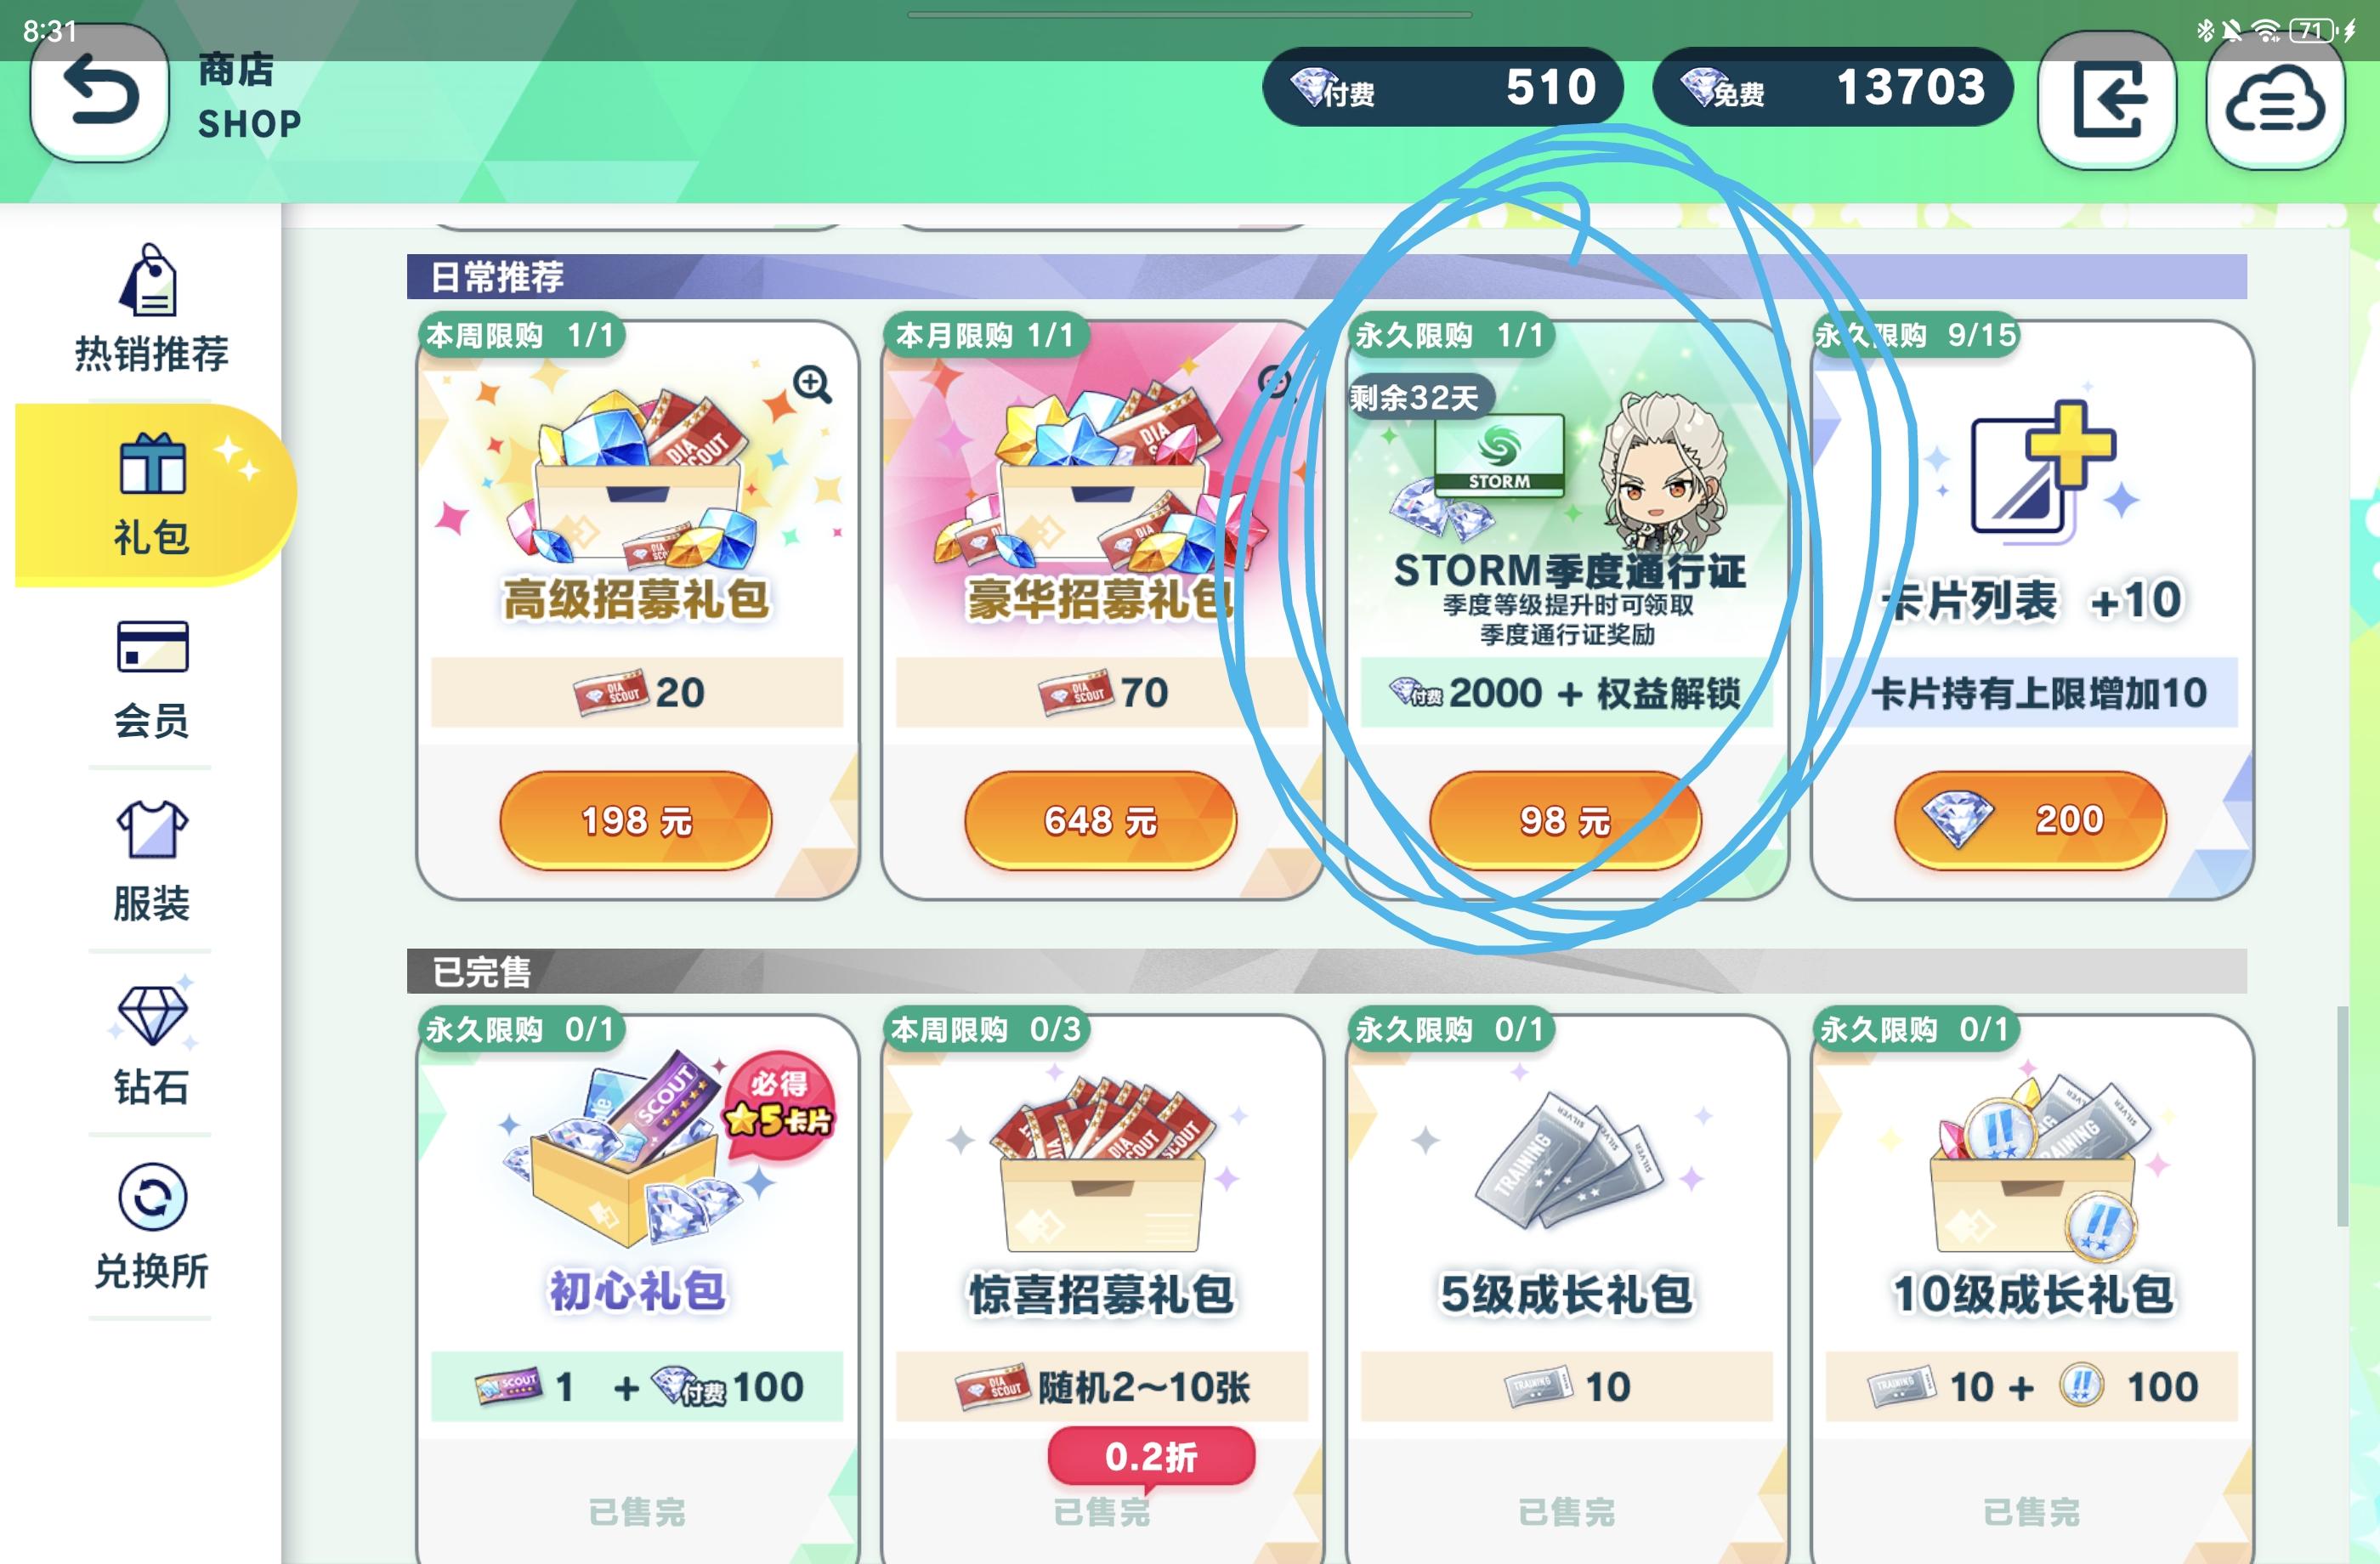
Task: Tap the magnifier icon on 豪华招募礼包
Action: (1275, 381)
